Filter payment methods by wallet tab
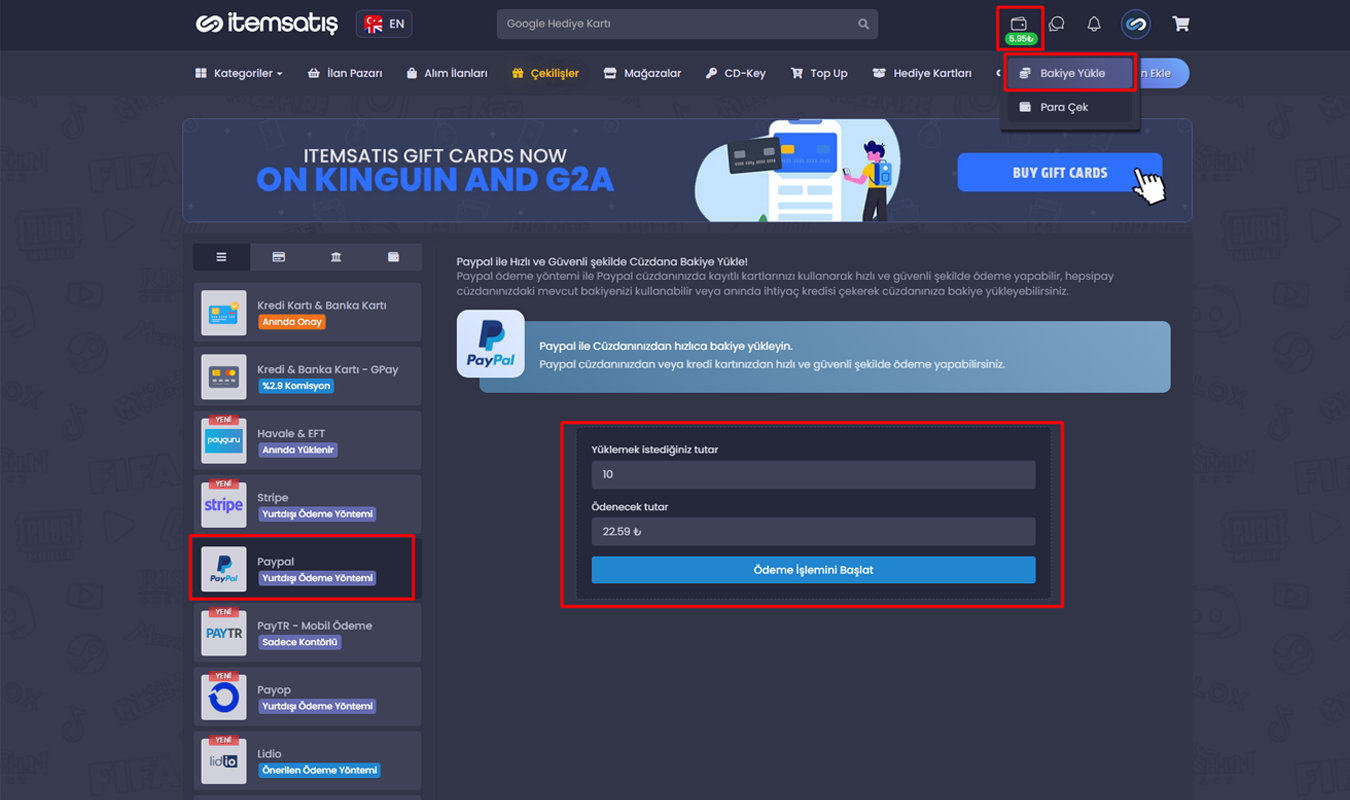The image size is (1350, 800). click(393, 257)
